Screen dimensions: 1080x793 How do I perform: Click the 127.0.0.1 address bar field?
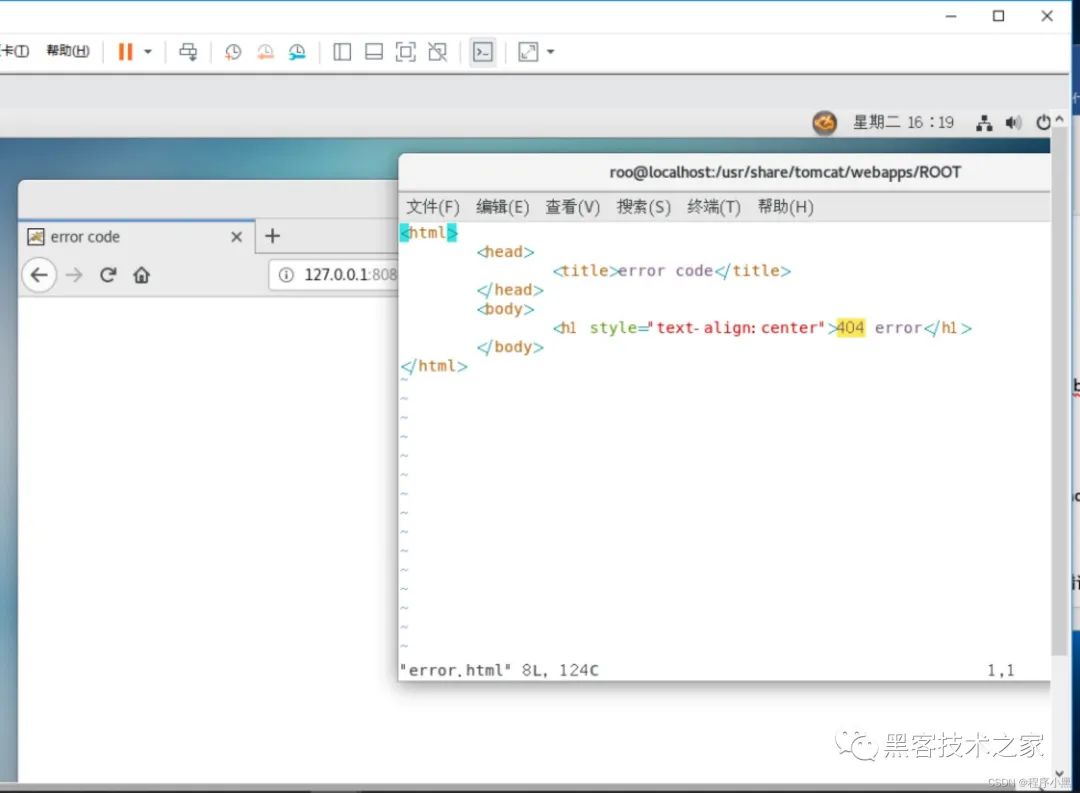point(333,275)
